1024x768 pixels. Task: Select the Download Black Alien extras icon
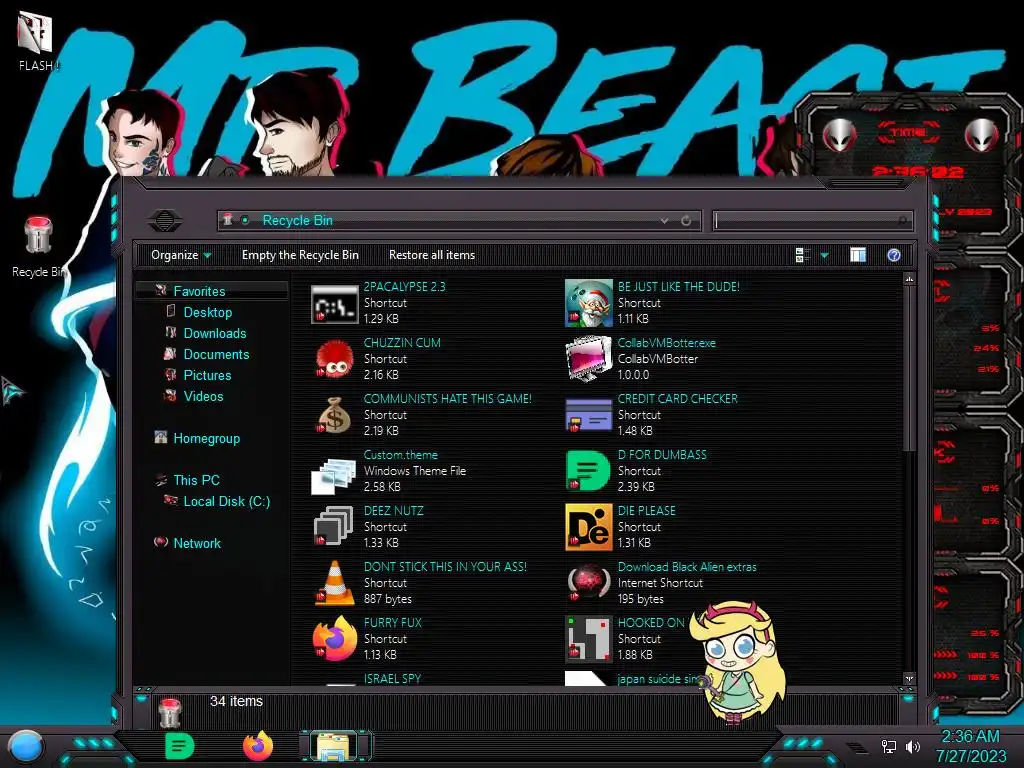coord(588,582)
